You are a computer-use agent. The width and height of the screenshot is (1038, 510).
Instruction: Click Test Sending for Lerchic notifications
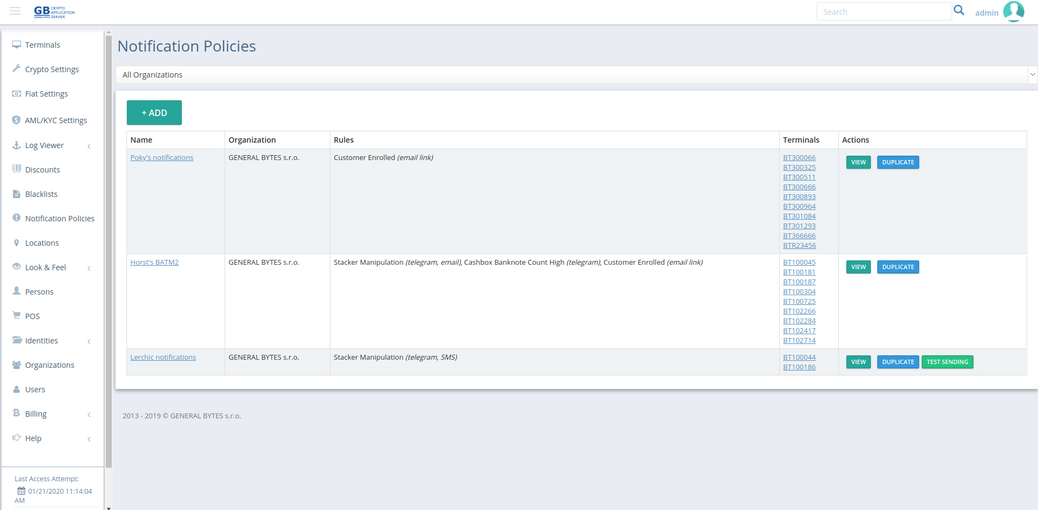click(947, 362)
